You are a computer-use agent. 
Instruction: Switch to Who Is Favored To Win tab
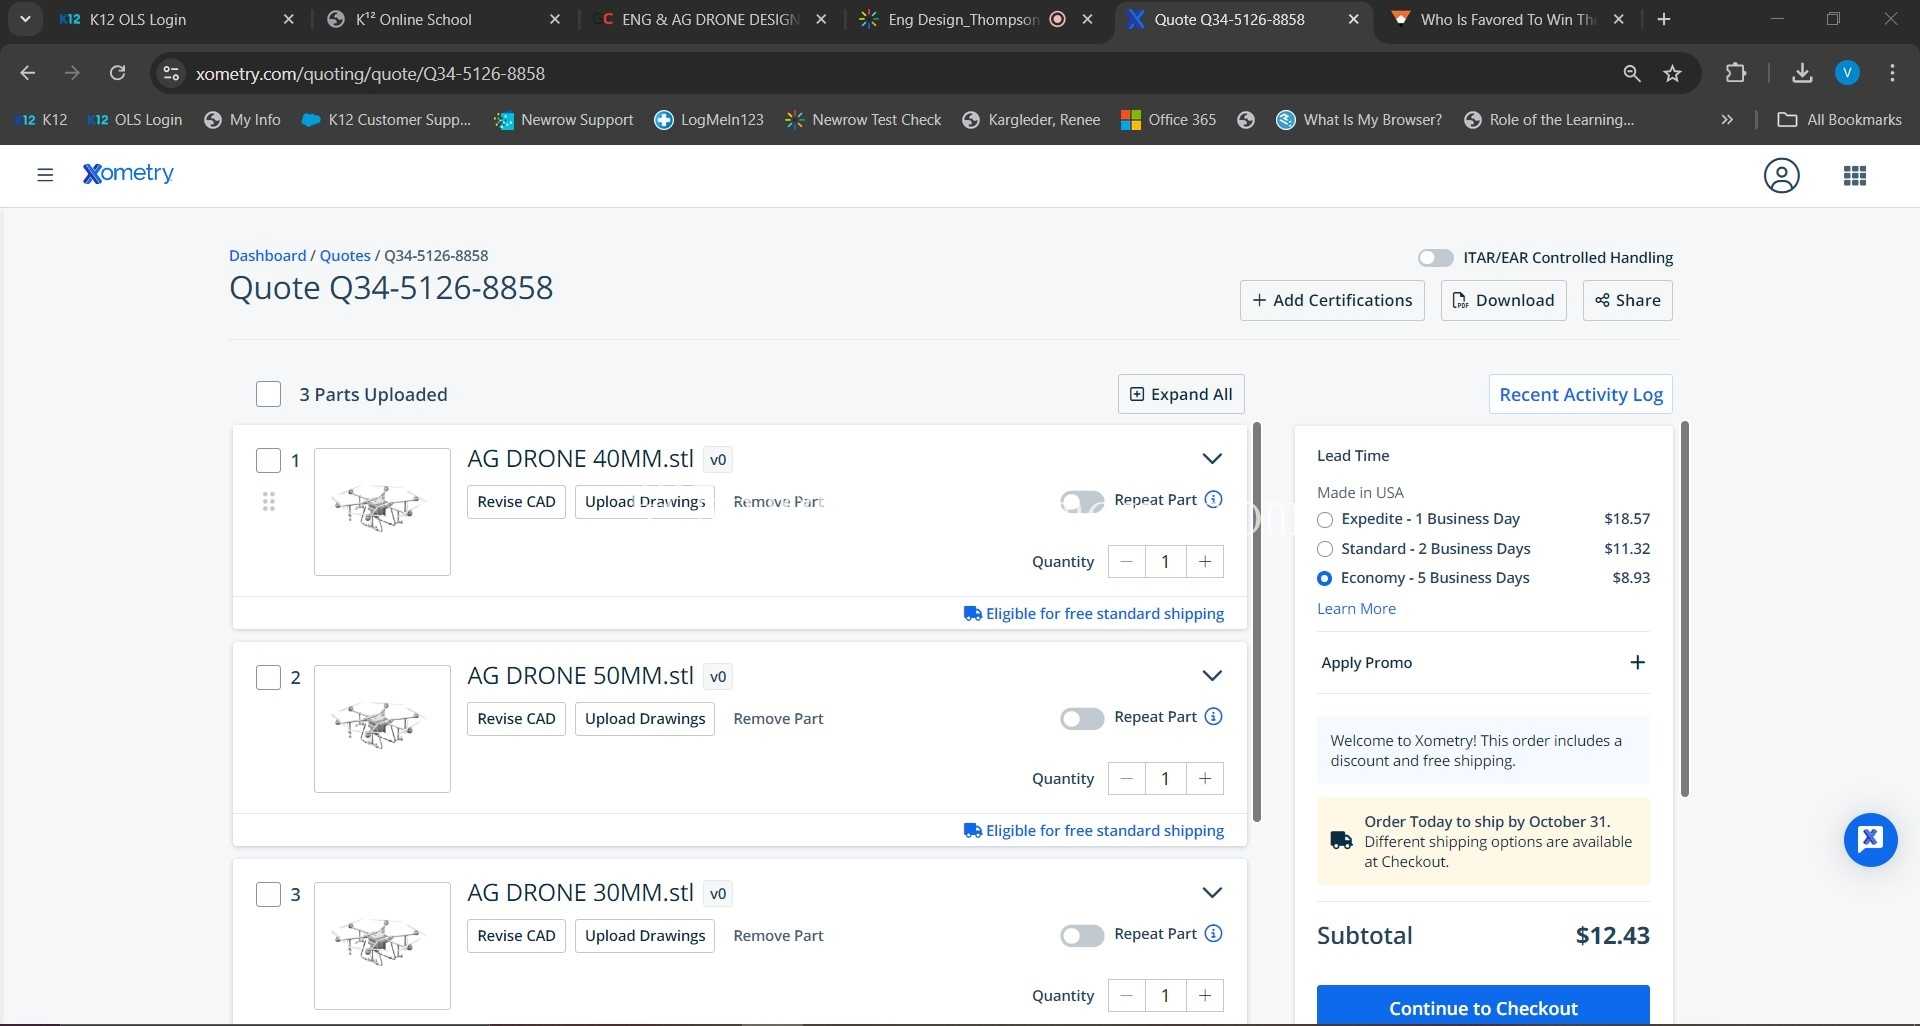coord(1508,19)
